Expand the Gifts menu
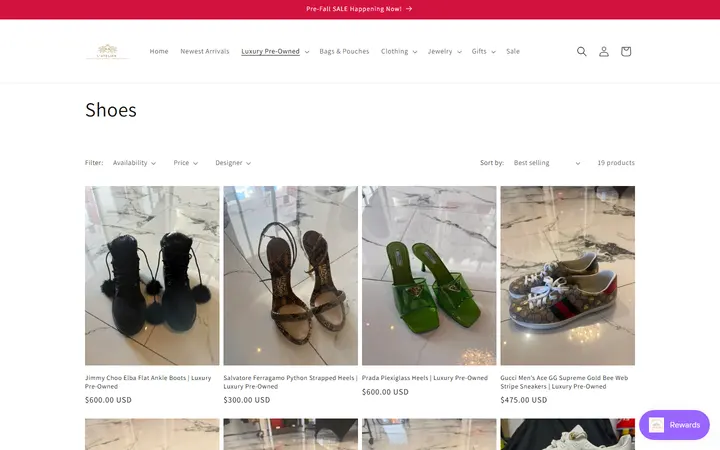 tap(483, 51)
